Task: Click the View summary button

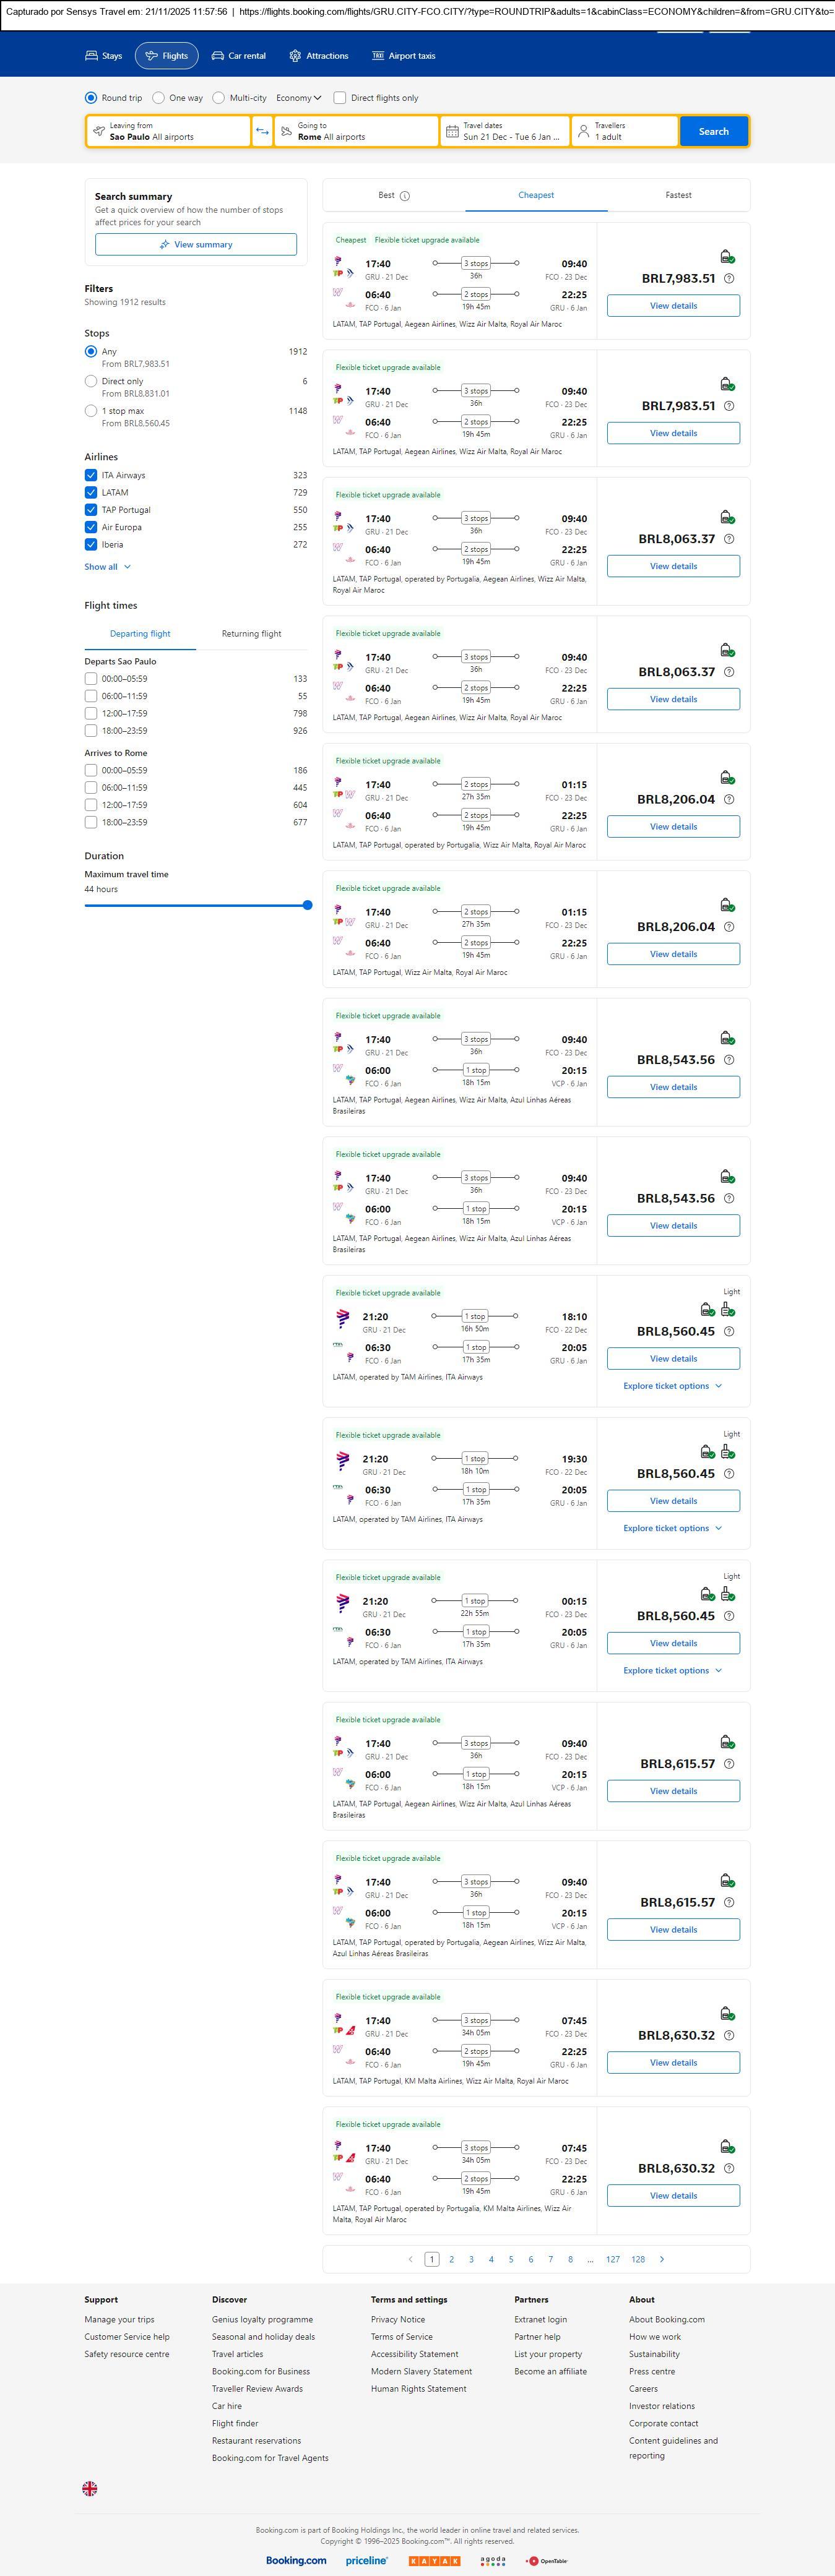Action: [196, 244]
